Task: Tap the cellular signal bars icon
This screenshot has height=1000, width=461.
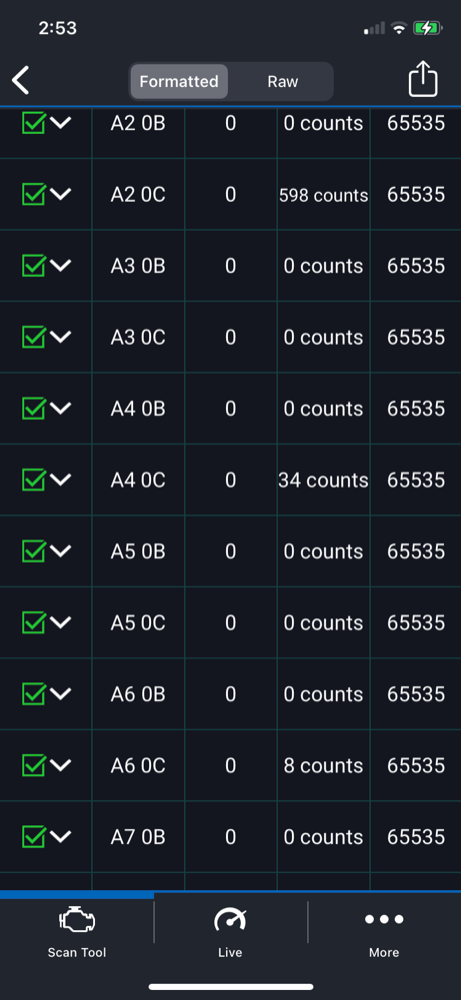Action: click(x=374, y=28)
